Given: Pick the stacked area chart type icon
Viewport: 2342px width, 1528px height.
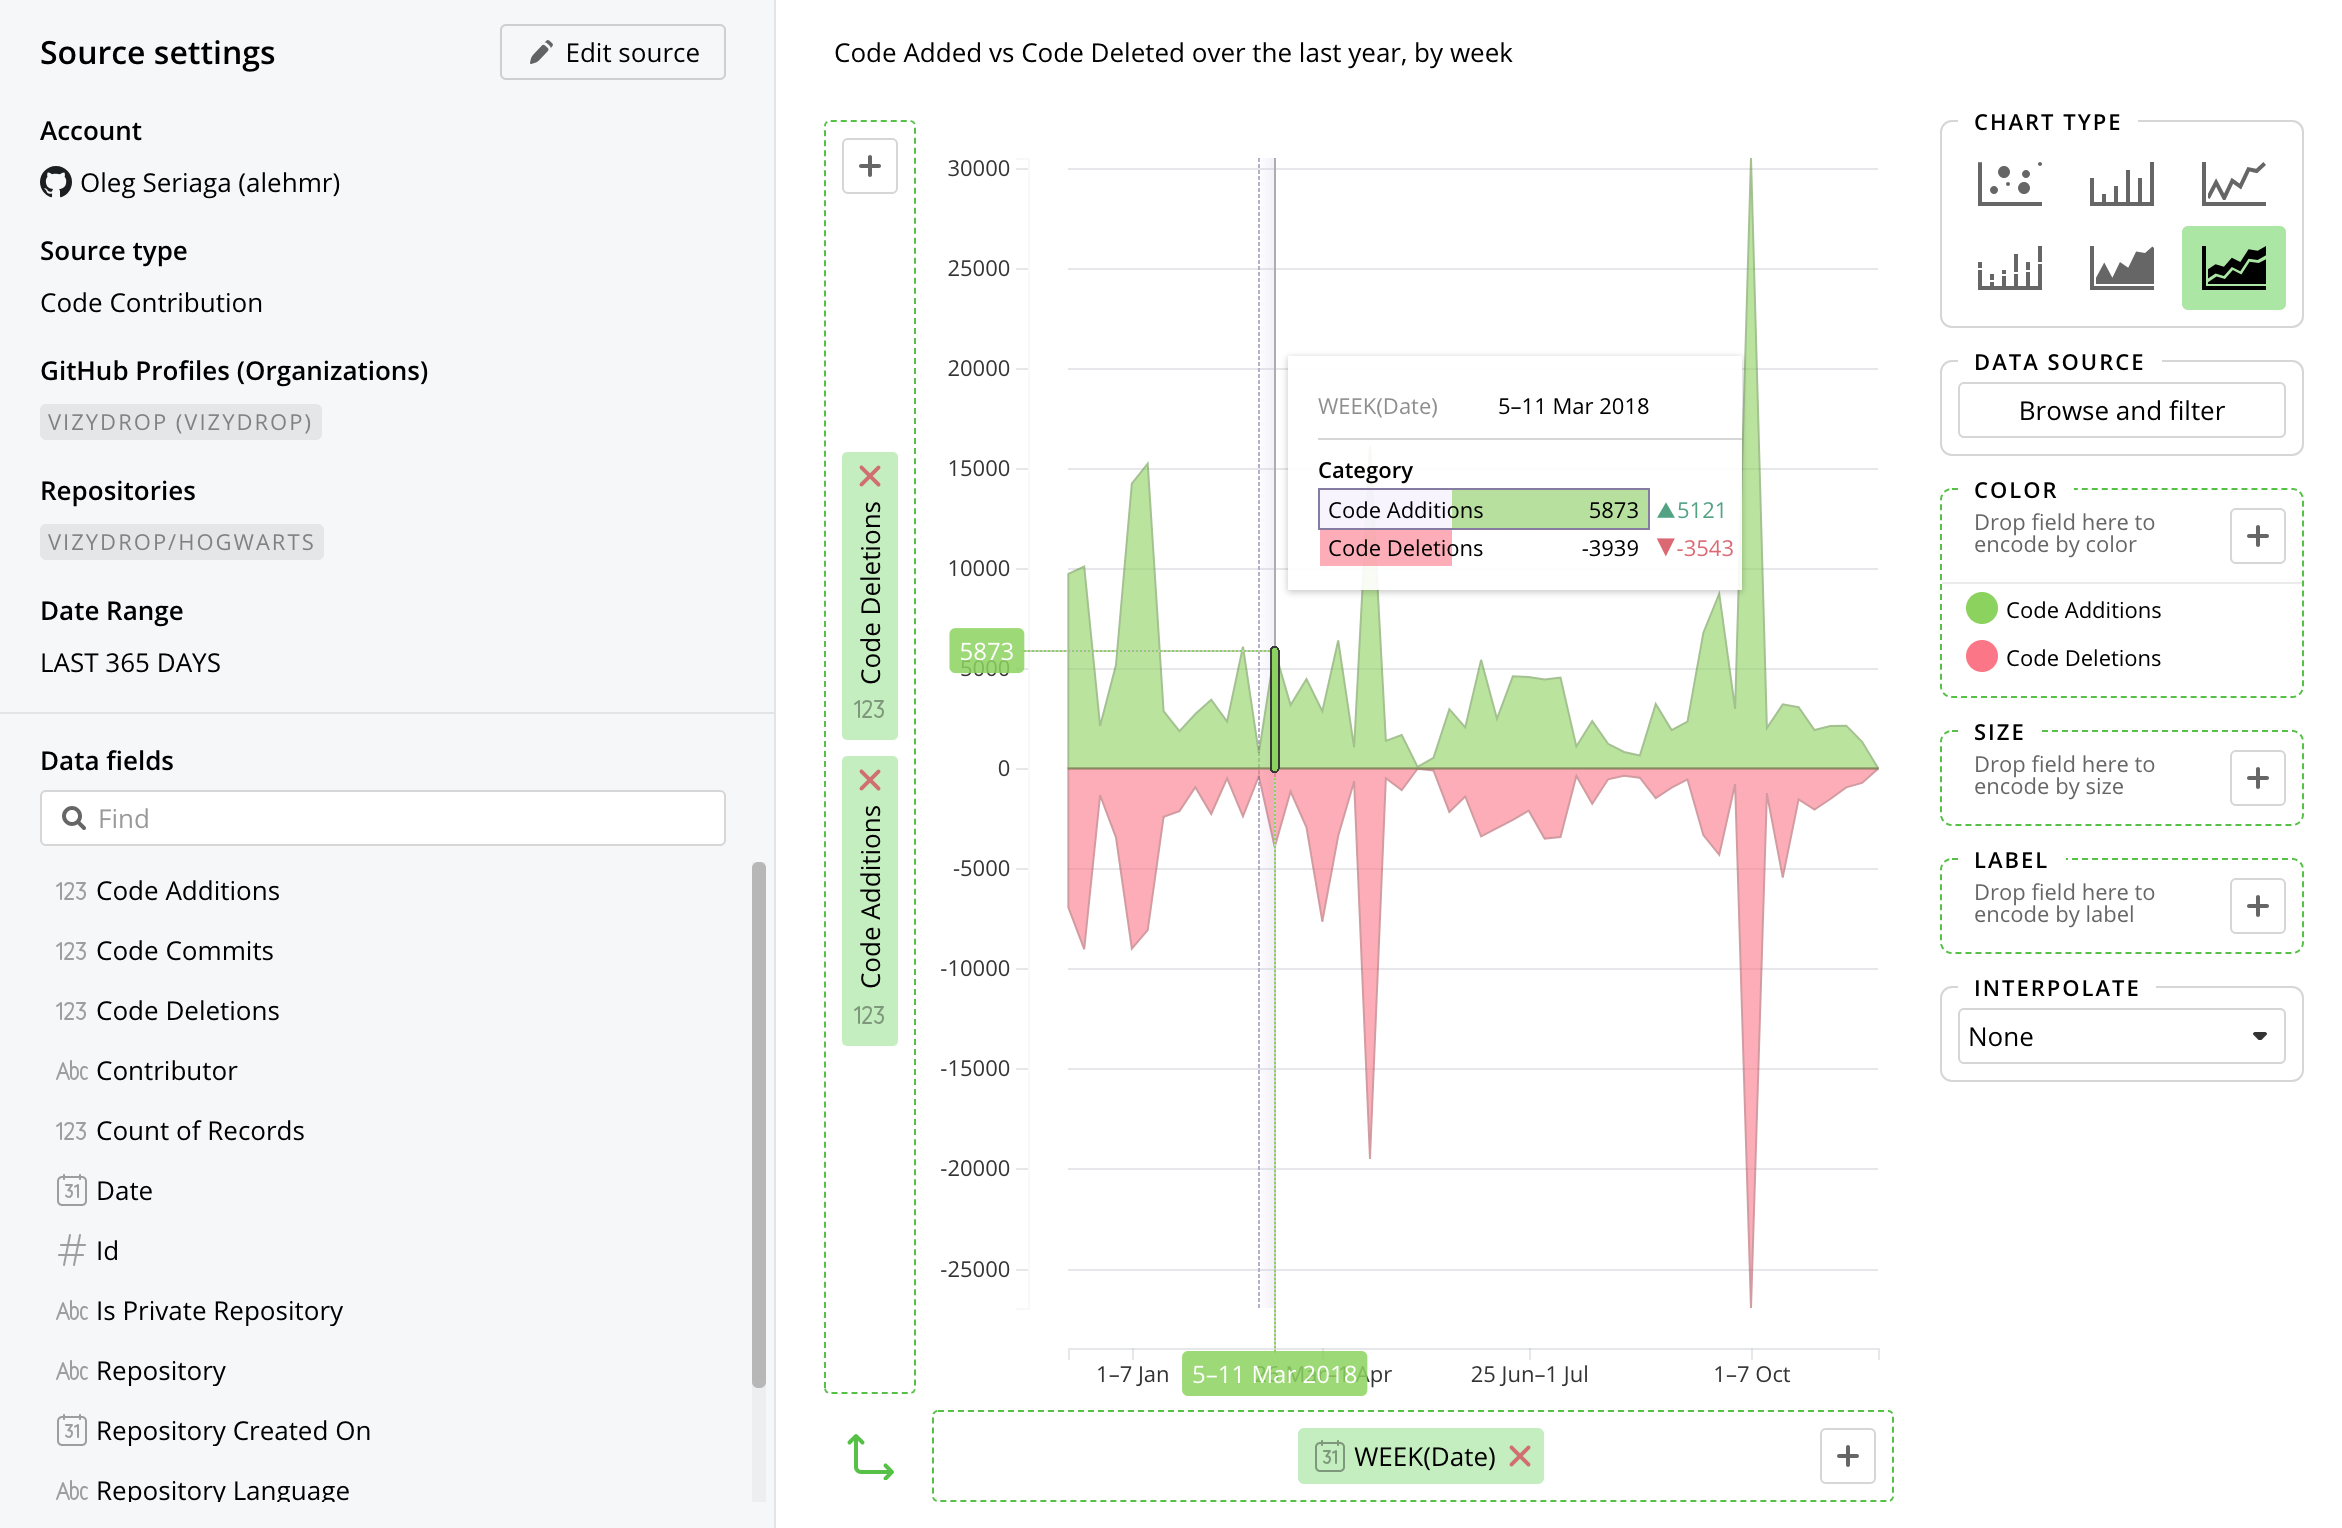Looking at the screenshot, I should (2233, 268).
